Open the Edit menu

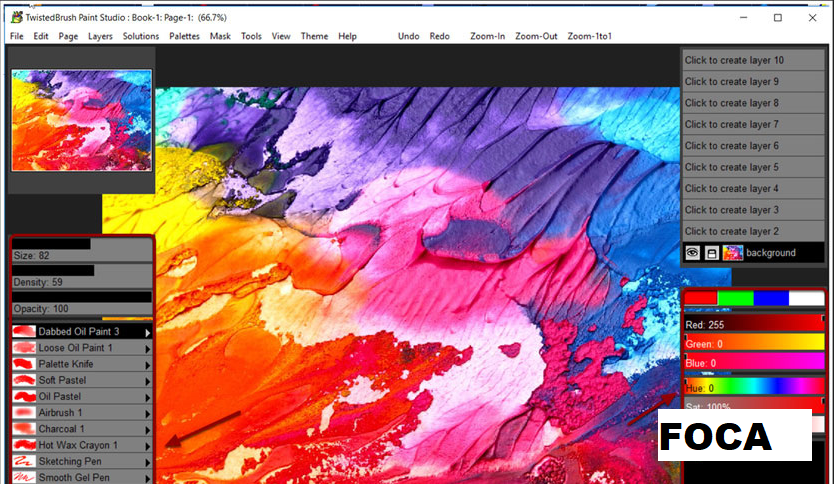40,36
